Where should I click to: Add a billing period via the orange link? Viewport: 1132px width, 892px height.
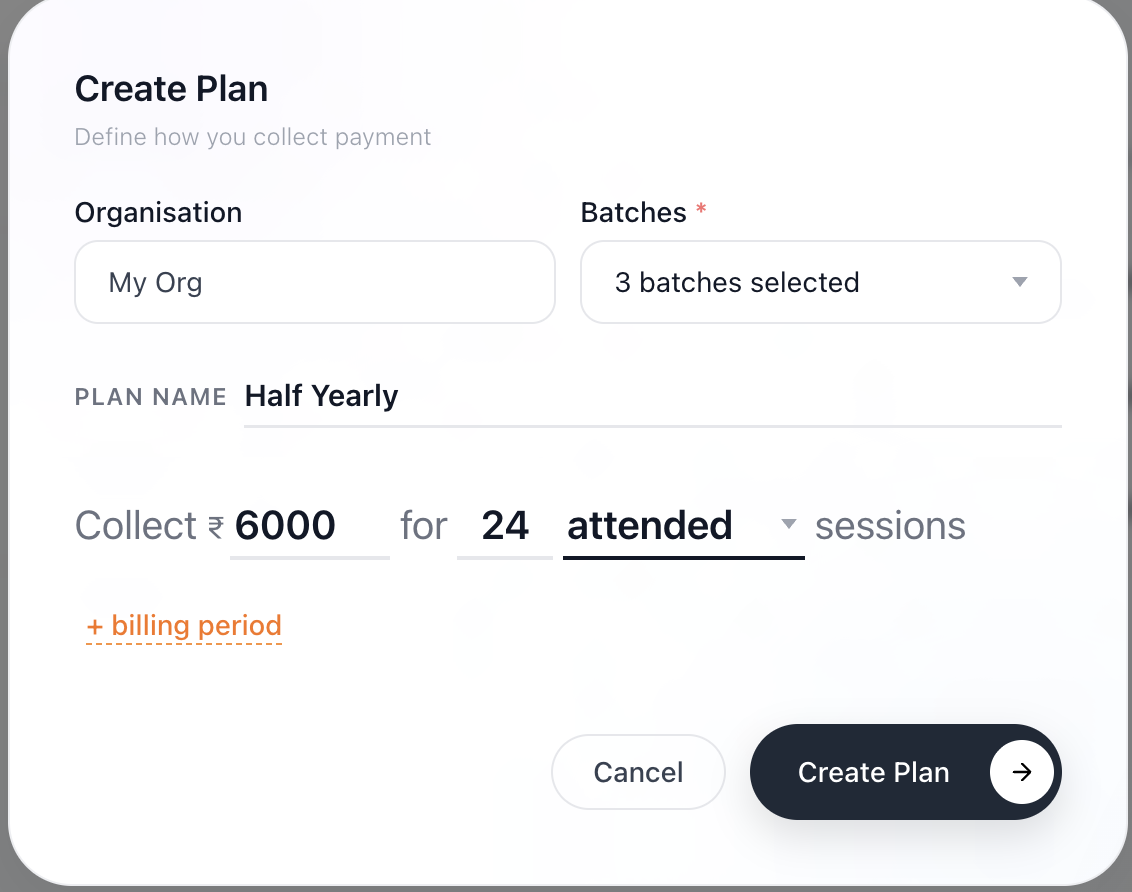183,626
